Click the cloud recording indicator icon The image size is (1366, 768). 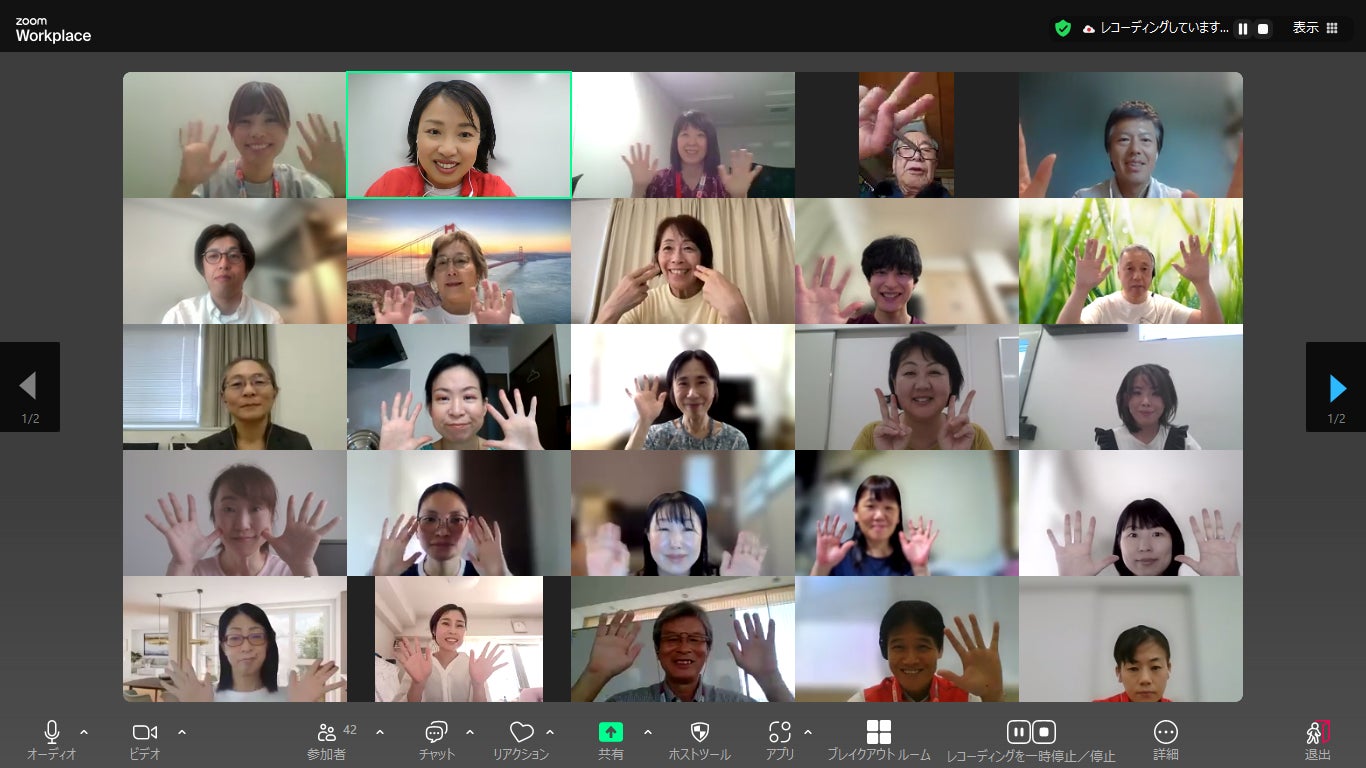(1089, 29)
